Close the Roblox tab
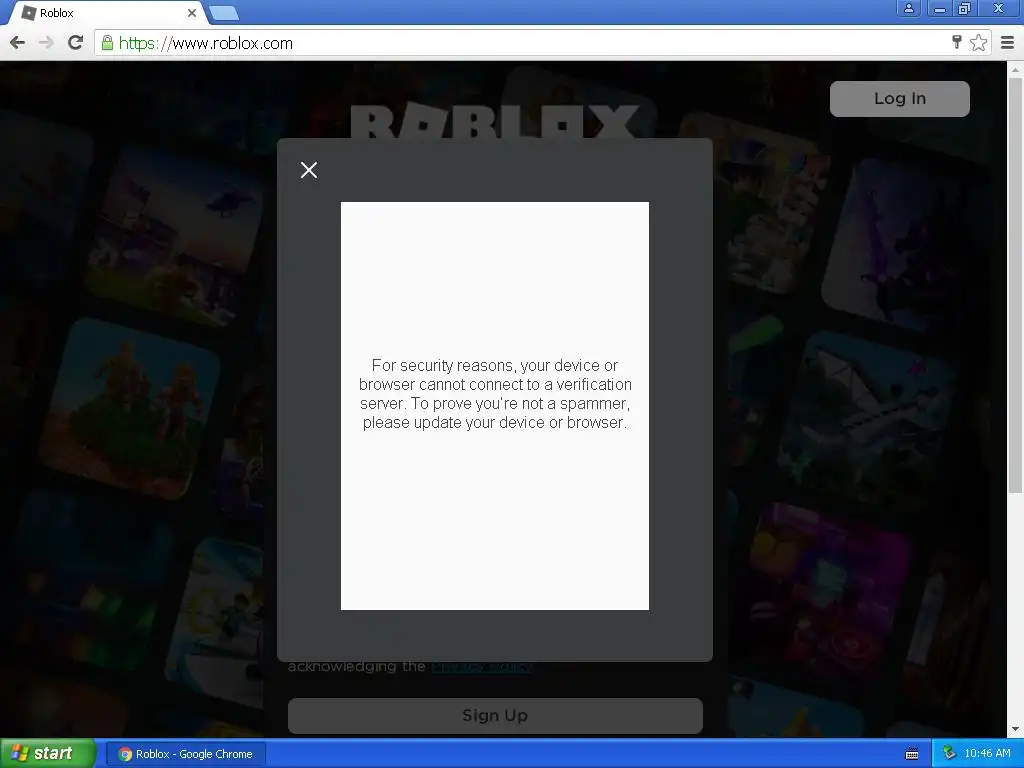The height and width of the screenshot is (768, 1024). 191,13
